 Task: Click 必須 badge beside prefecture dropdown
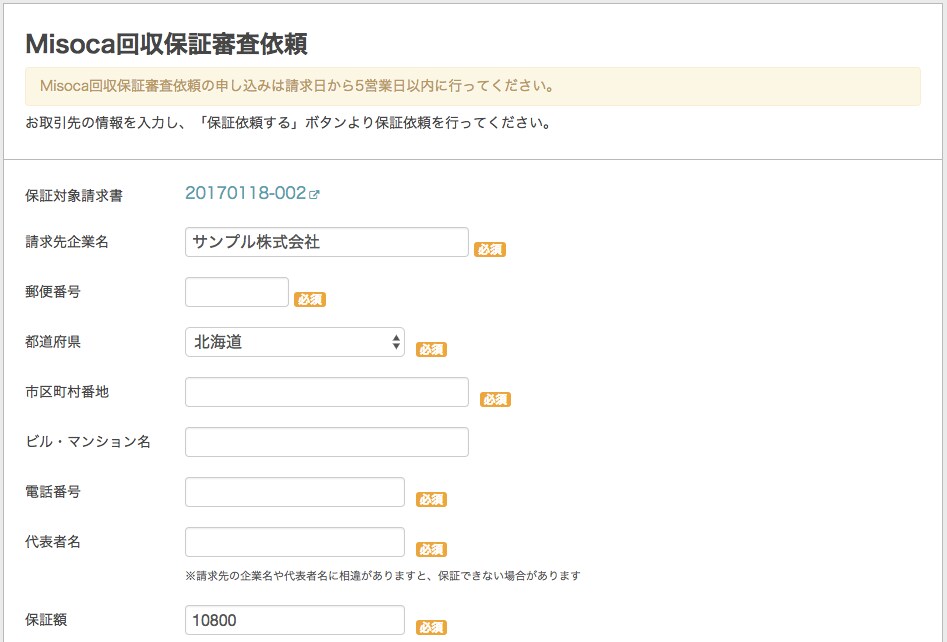coord(431,350)
